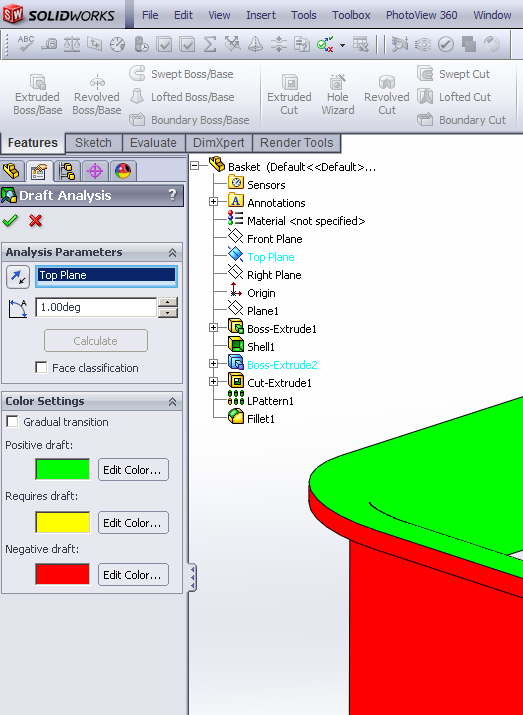The width and height of the screenshot is (523, 715).
Task: Open the FeatureManager design tree tab icon
Action: (x=12, y=171)
